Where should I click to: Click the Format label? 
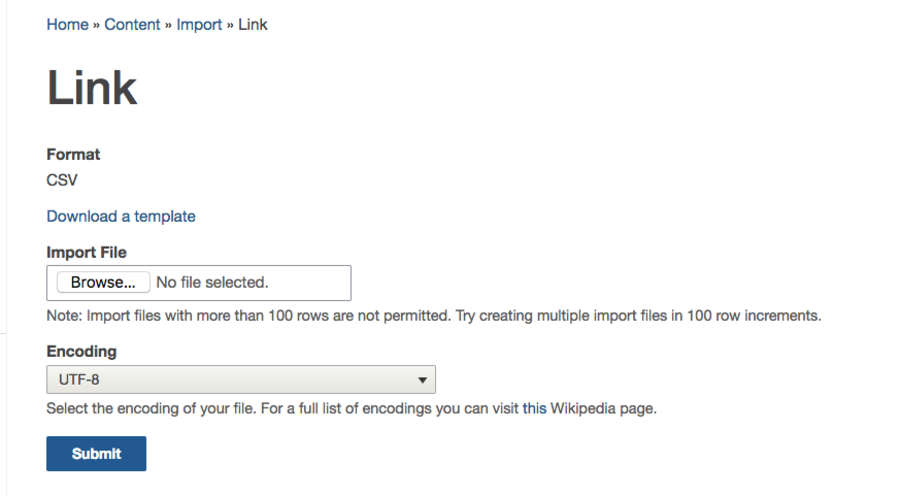[x=73, y=154]
